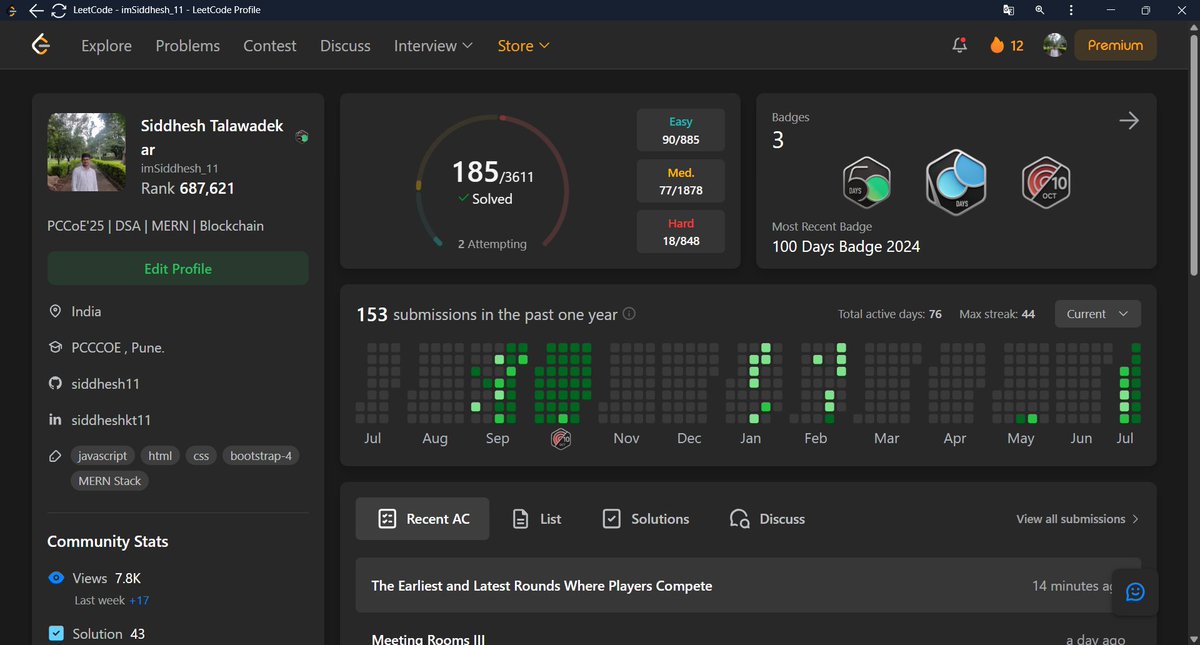Viewport: 1200px width, 645px height.
Task: Click the 2 Attempting label
Action: pyautogui.click(x=492, y=244)
